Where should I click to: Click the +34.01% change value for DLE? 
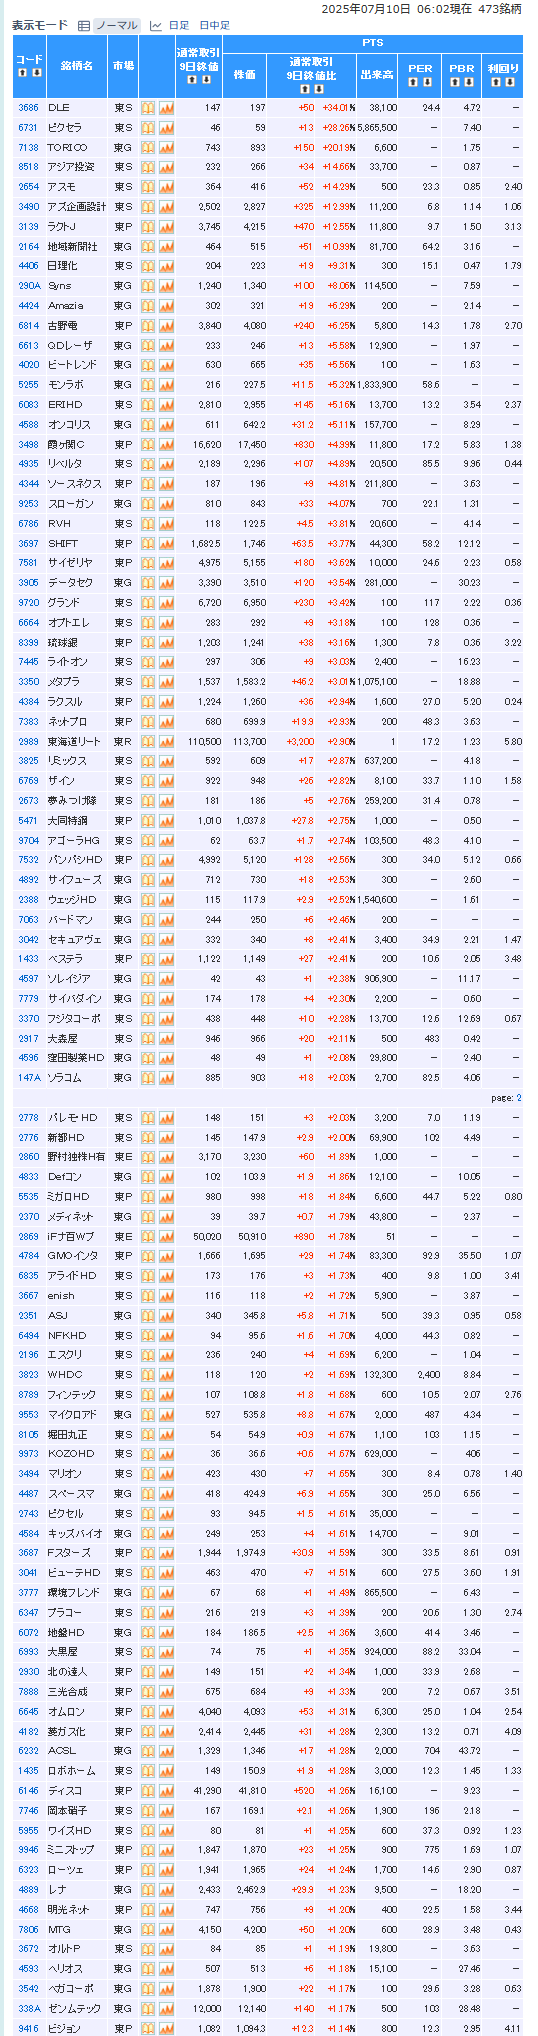[337, 108]
